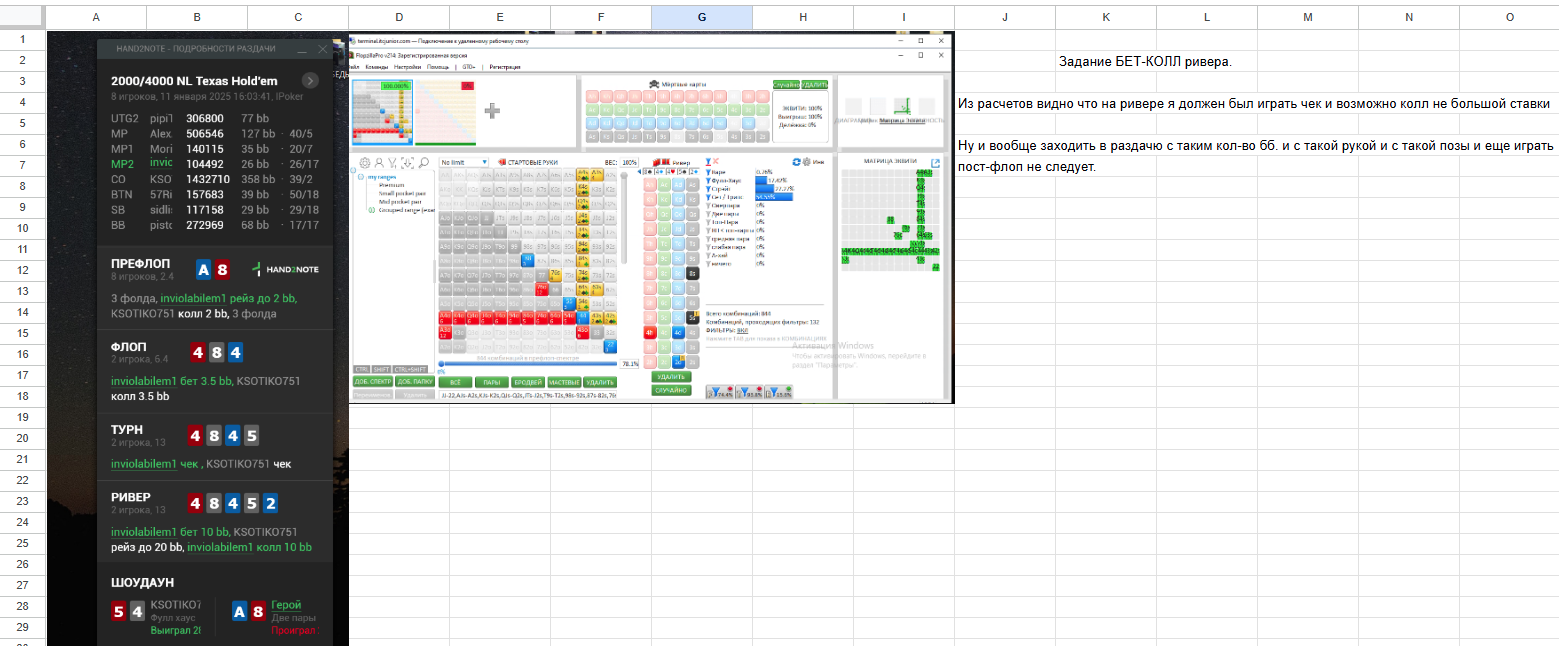This screenshot has height=646, width=1559.
Task: Select the cell with text Задание БЕТ-КОЛЛ ривера
Action: pos(1145,61)
